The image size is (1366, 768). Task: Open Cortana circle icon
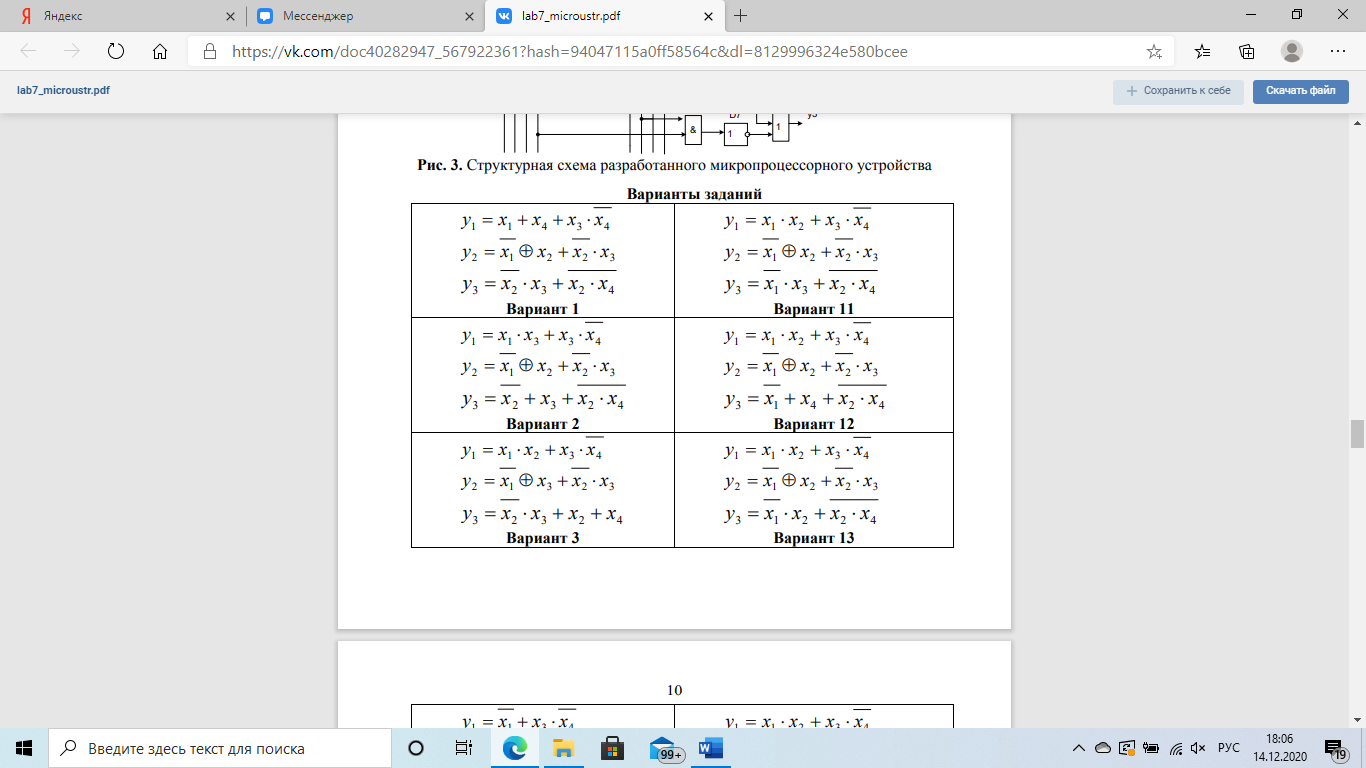pyautogui.click(x=416, y=748)
